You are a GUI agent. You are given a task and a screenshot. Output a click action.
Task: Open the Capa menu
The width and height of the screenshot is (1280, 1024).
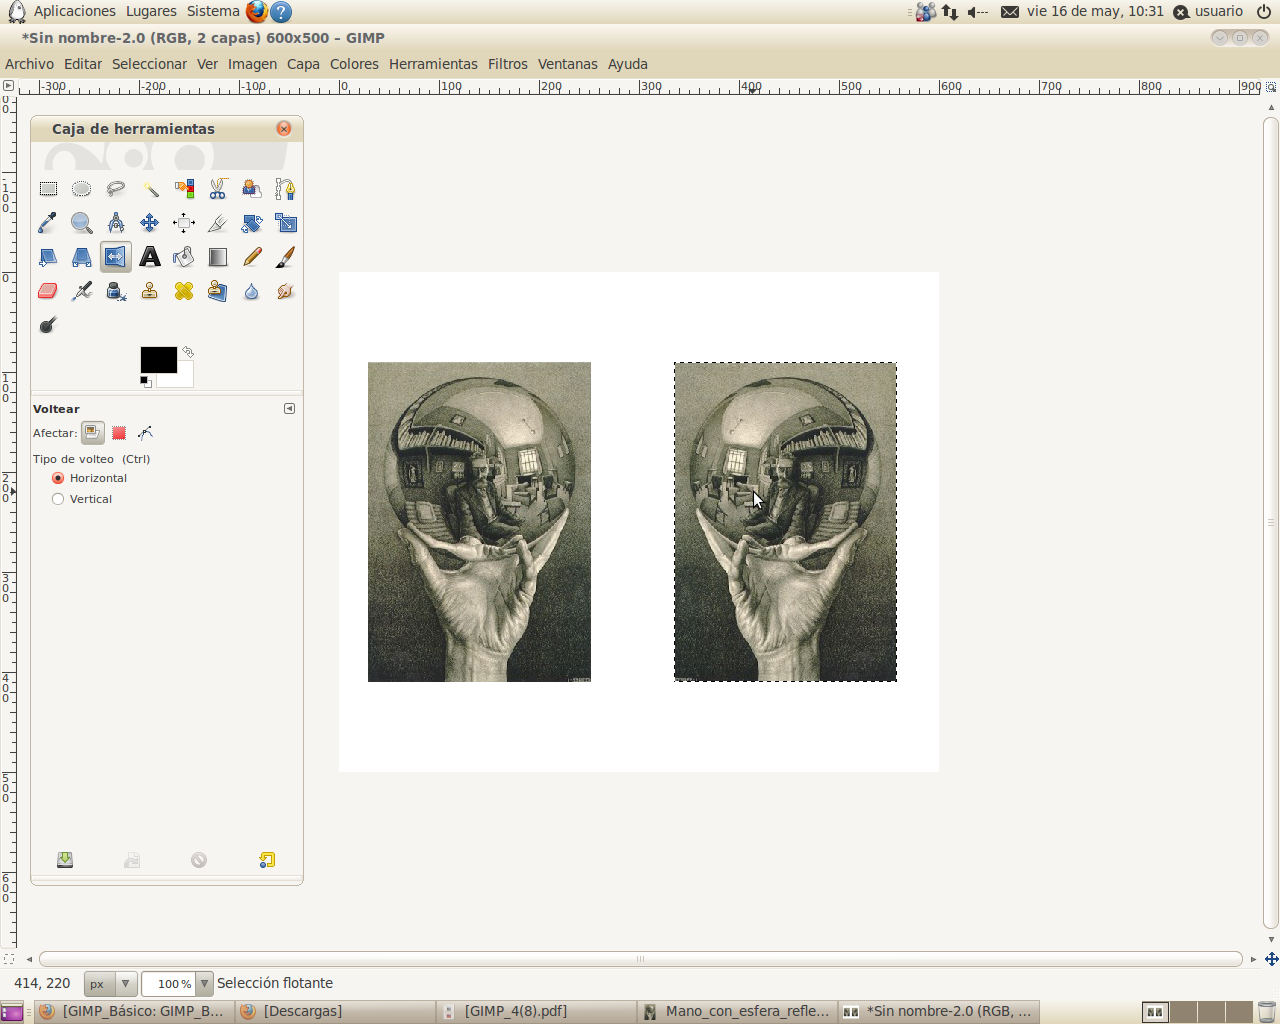click(x=303, y=63)
